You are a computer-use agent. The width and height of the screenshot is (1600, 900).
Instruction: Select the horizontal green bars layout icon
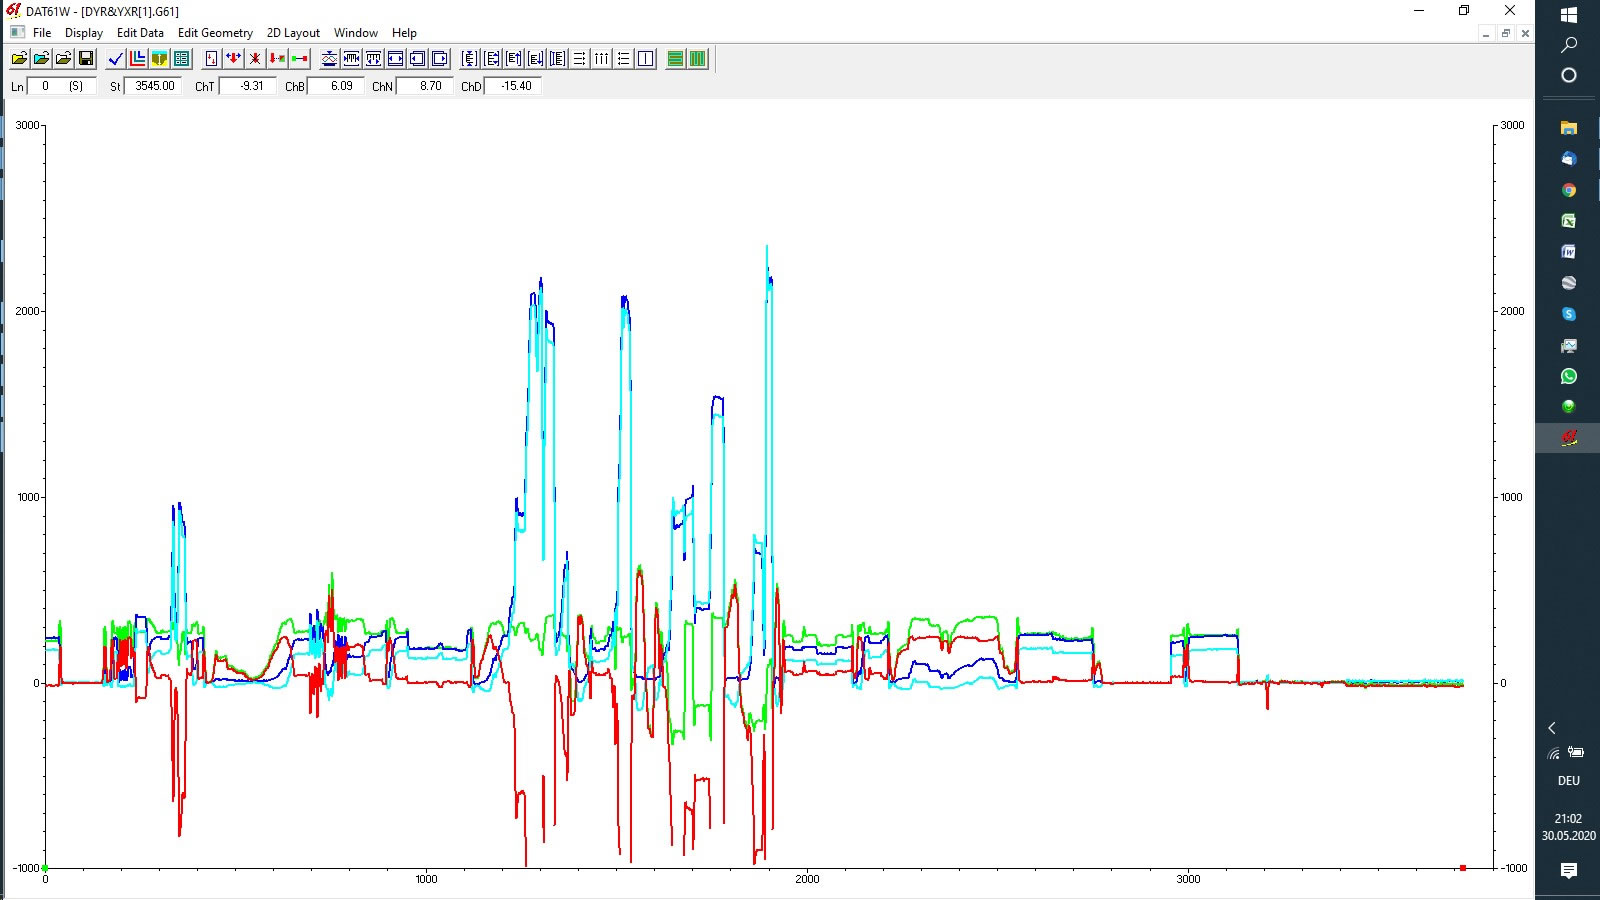676,59
